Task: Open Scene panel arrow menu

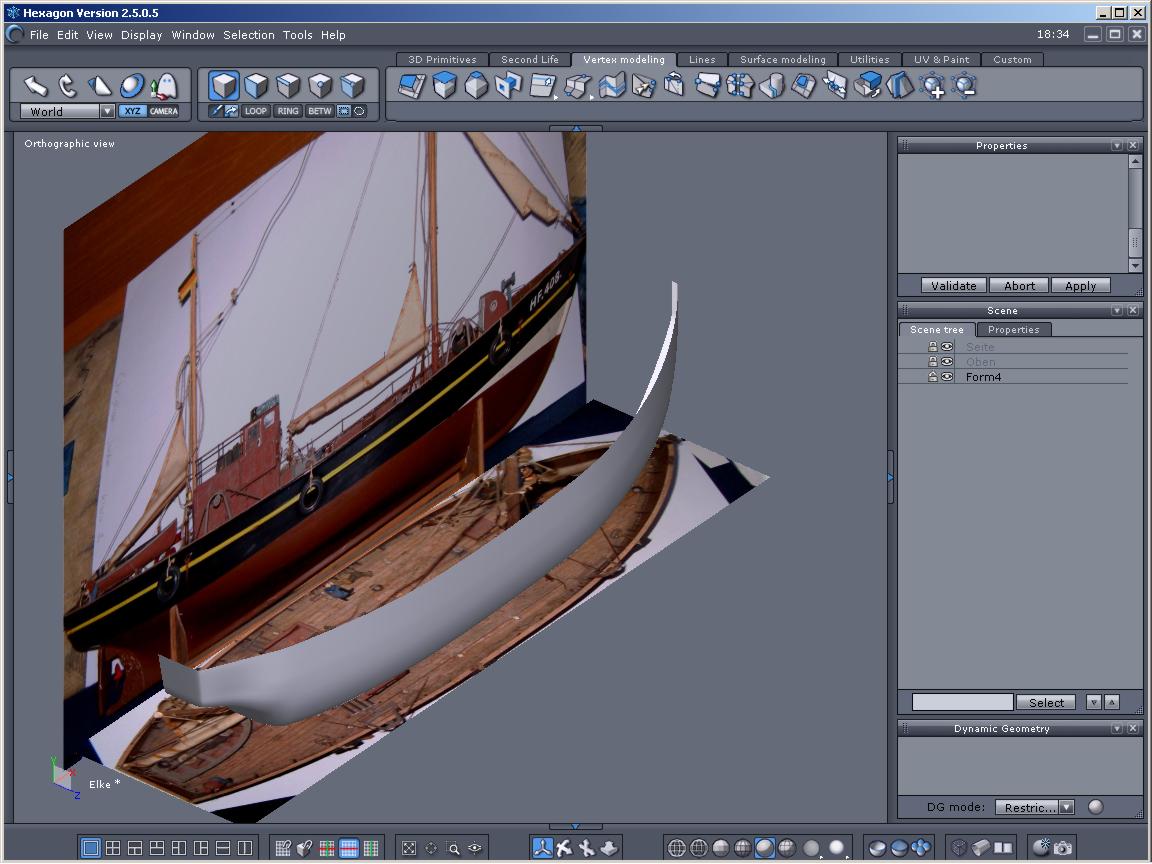Action: point(1117,310)
